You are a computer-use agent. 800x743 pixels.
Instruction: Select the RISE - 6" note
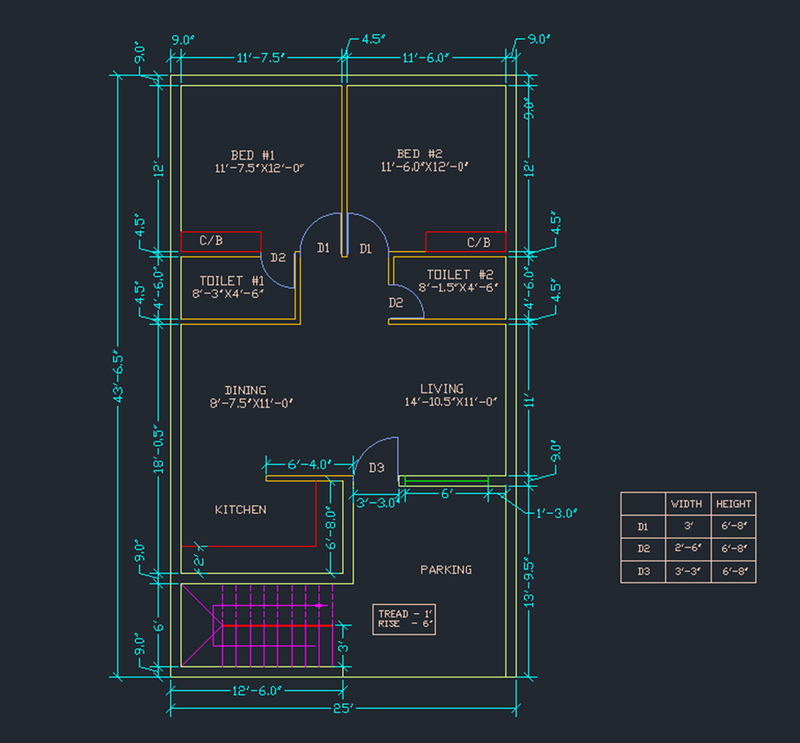click(x=405, y=624)
